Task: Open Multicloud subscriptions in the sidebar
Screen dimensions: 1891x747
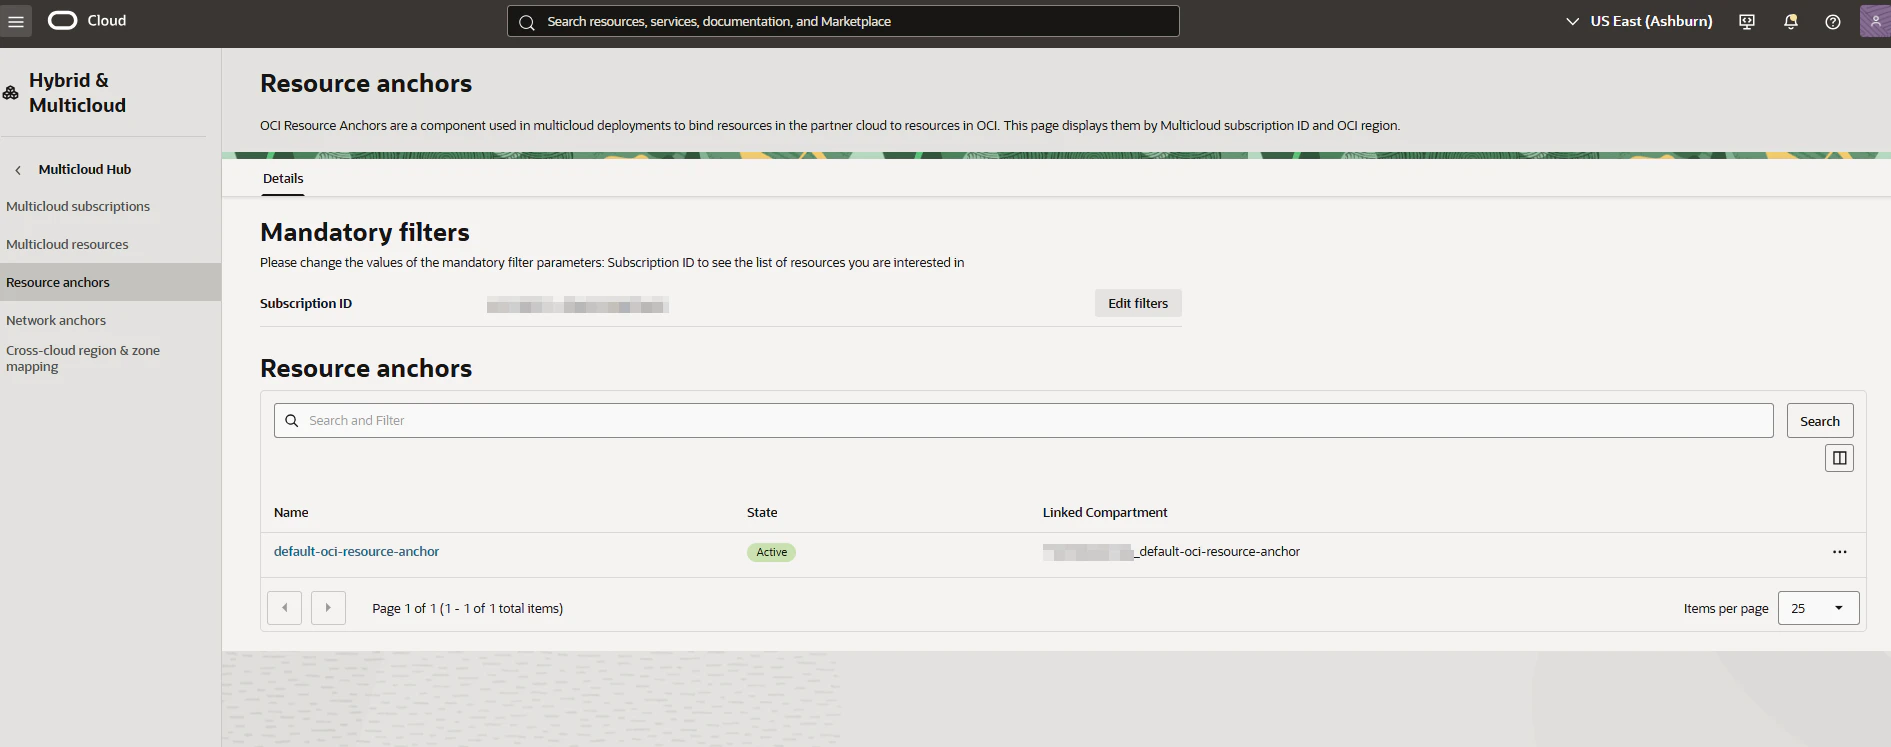Action: click(x=78, y=206)
